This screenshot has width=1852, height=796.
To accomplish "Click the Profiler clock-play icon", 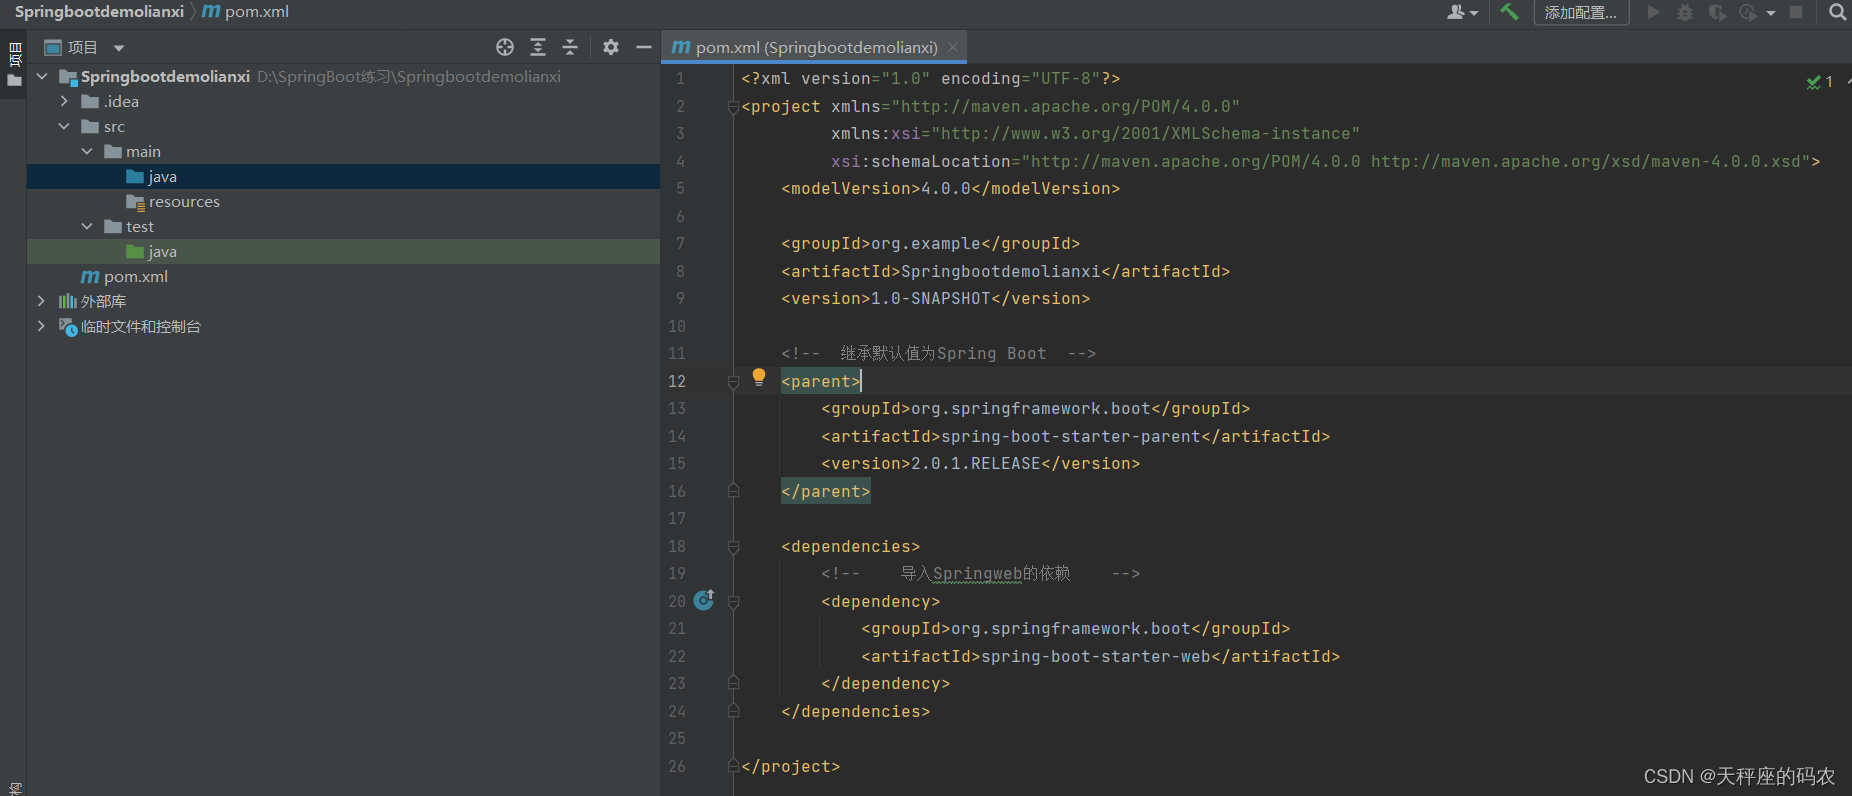I will 1748,12.
